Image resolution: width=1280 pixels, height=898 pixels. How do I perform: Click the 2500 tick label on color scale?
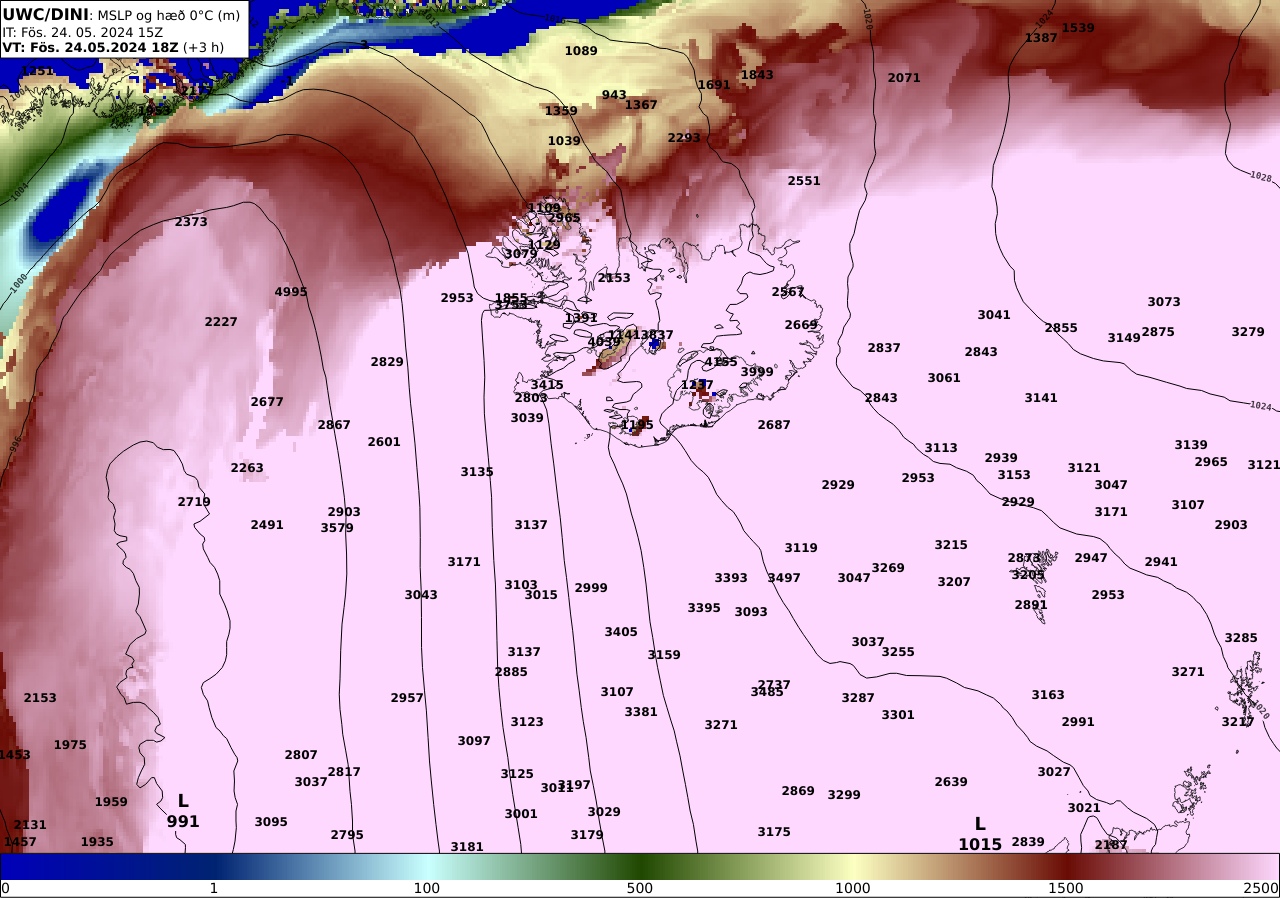click(x=1261, y=888)
